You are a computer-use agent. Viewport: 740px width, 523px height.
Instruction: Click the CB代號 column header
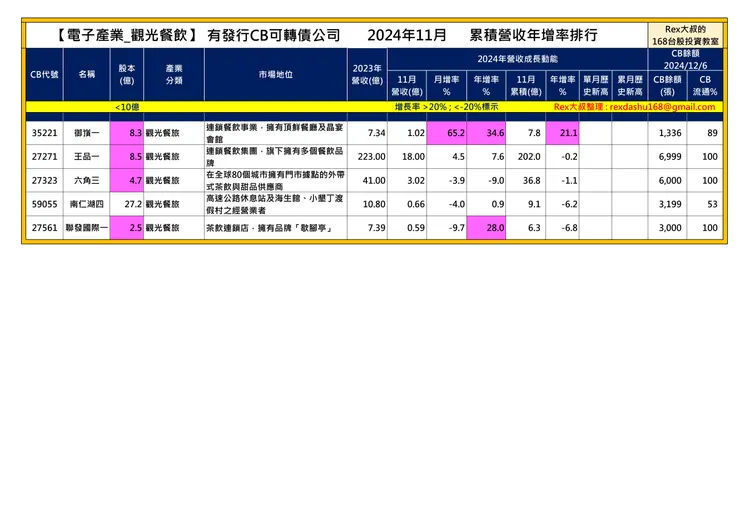pyautogui.click(x=44, y=74)
